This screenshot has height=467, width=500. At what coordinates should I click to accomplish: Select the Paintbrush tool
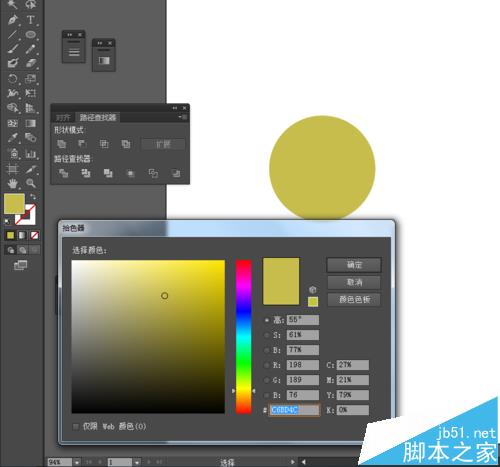tap(13, 49)
